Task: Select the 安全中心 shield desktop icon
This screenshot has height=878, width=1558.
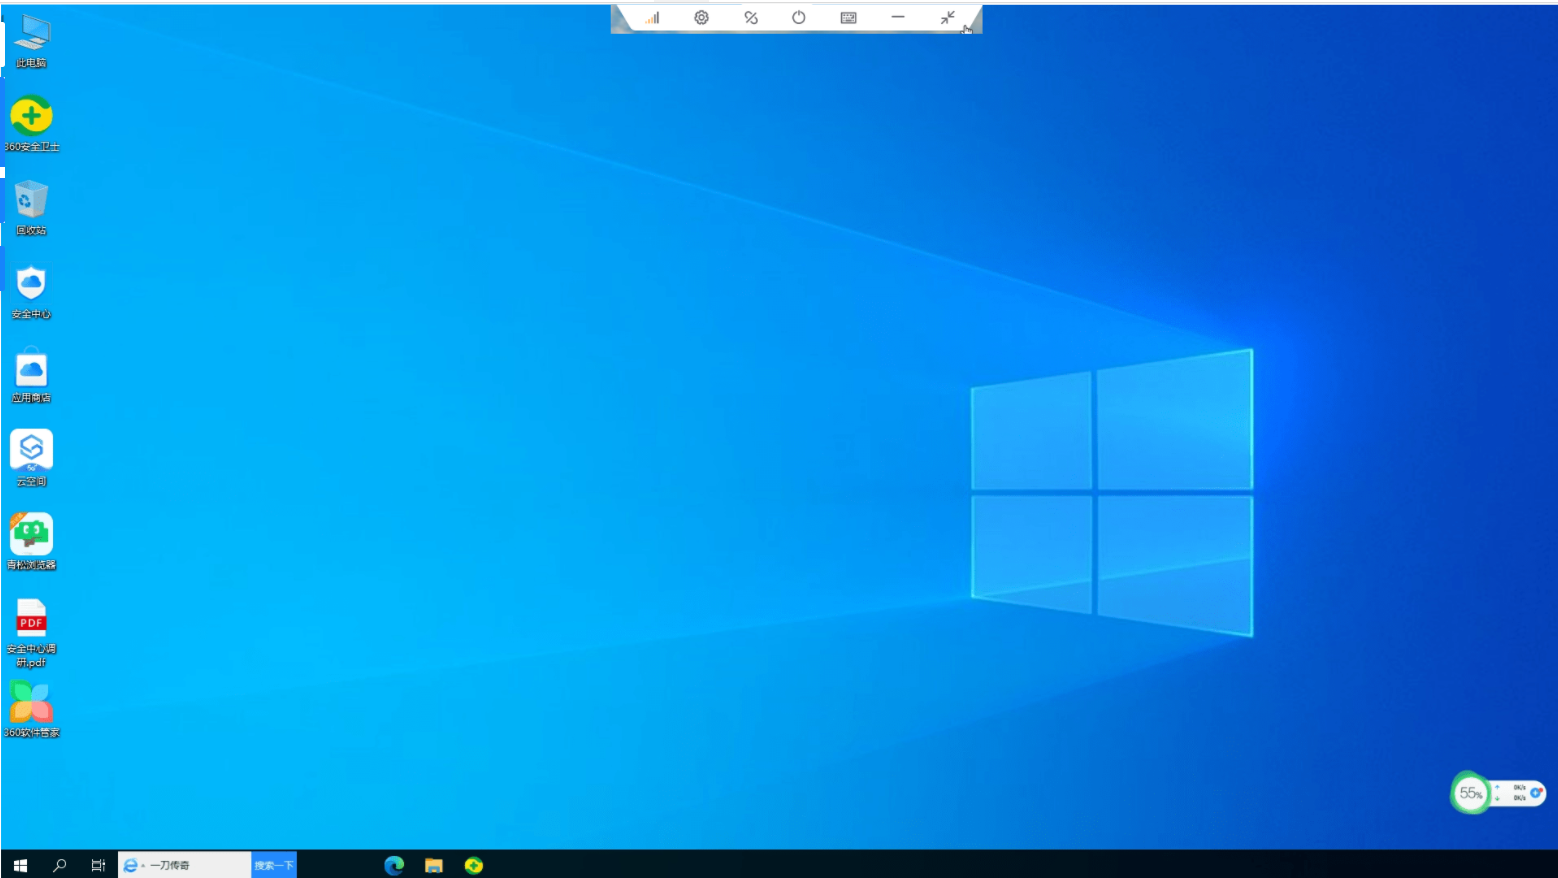Action: pyautogui.click(x=32, y=292)
